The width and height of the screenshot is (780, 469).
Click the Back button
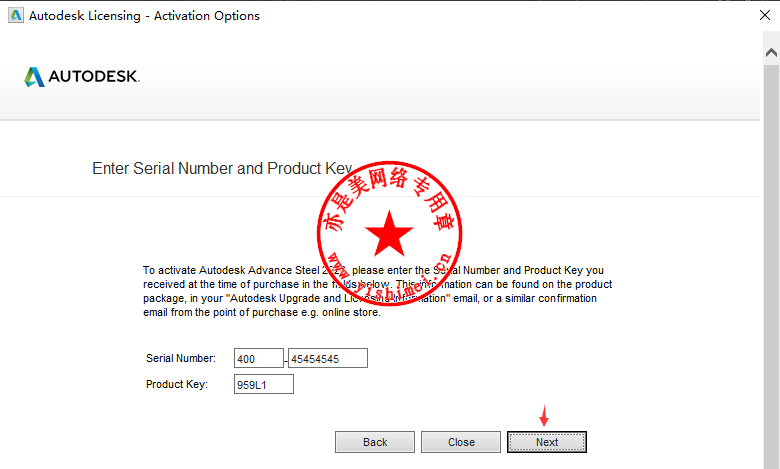coord(375,442)
